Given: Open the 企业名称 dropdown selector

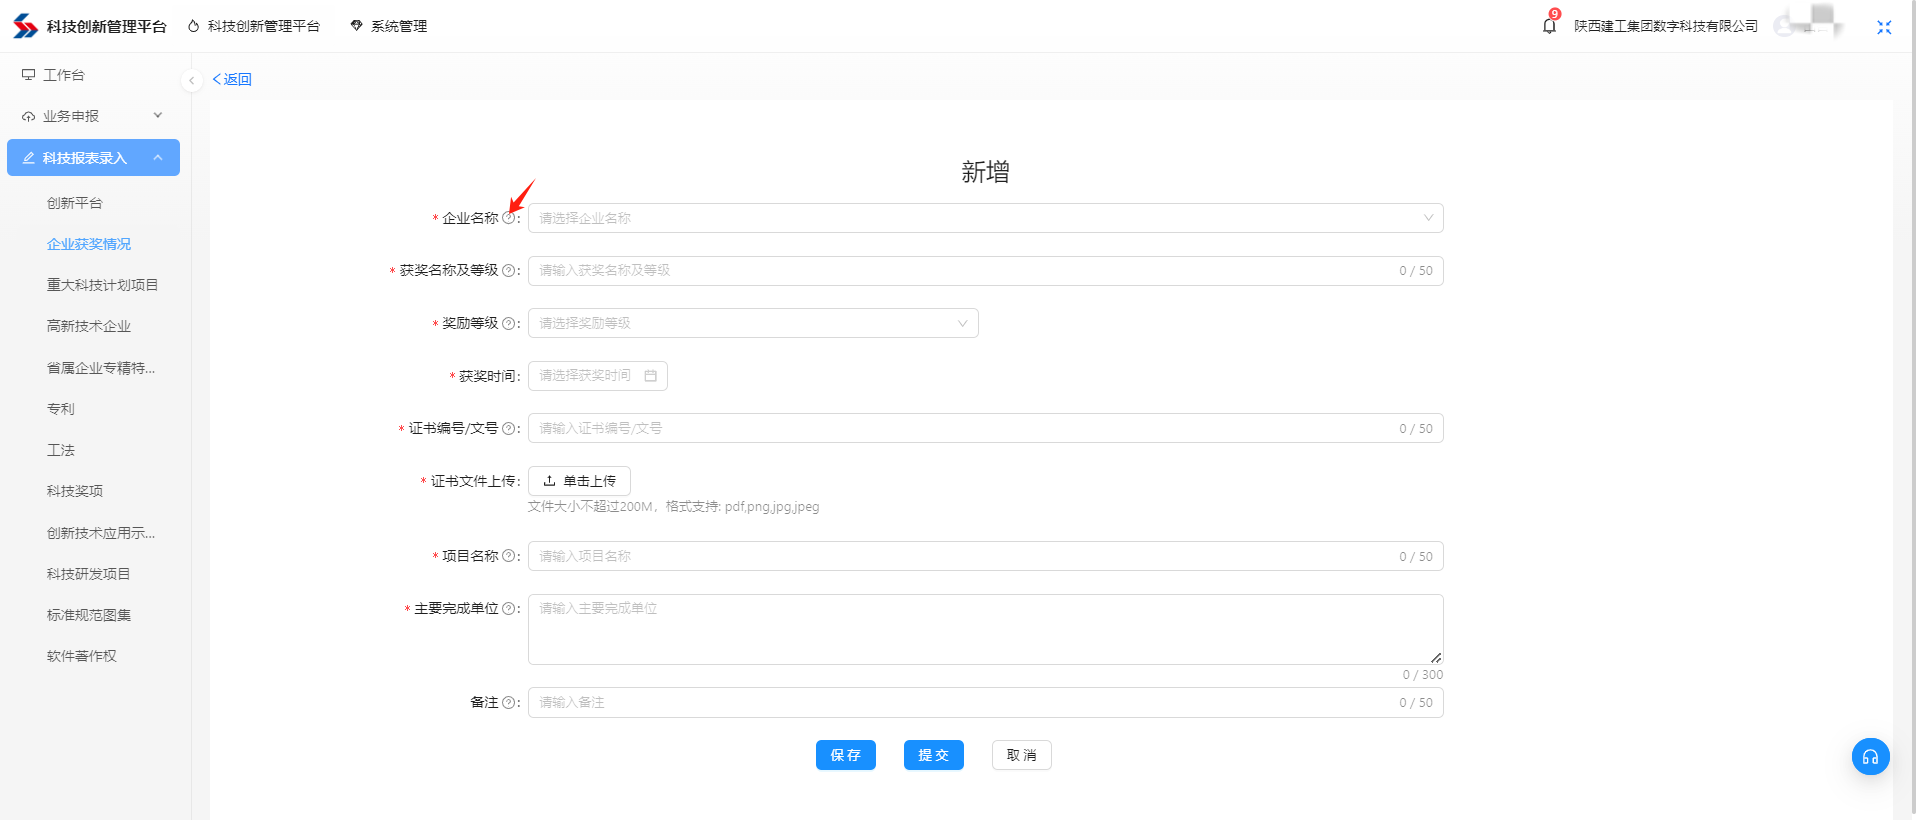Looking at the screenshot, I should coord(985,218).
